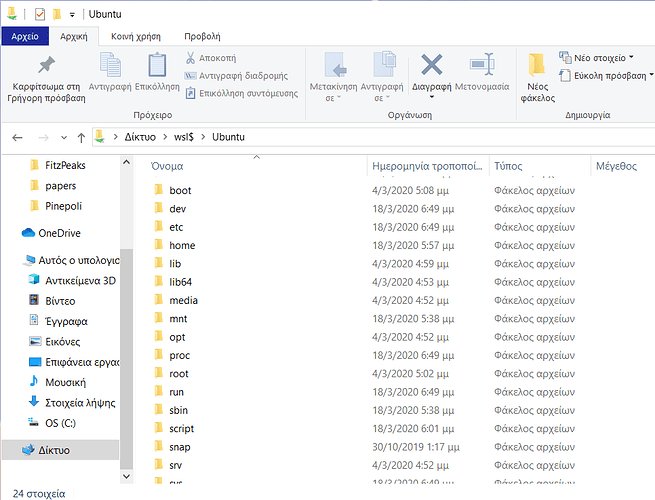Switch to the Κοινή χρήση tab
Screen dimensions: 655x500
[x=136, y=36]
